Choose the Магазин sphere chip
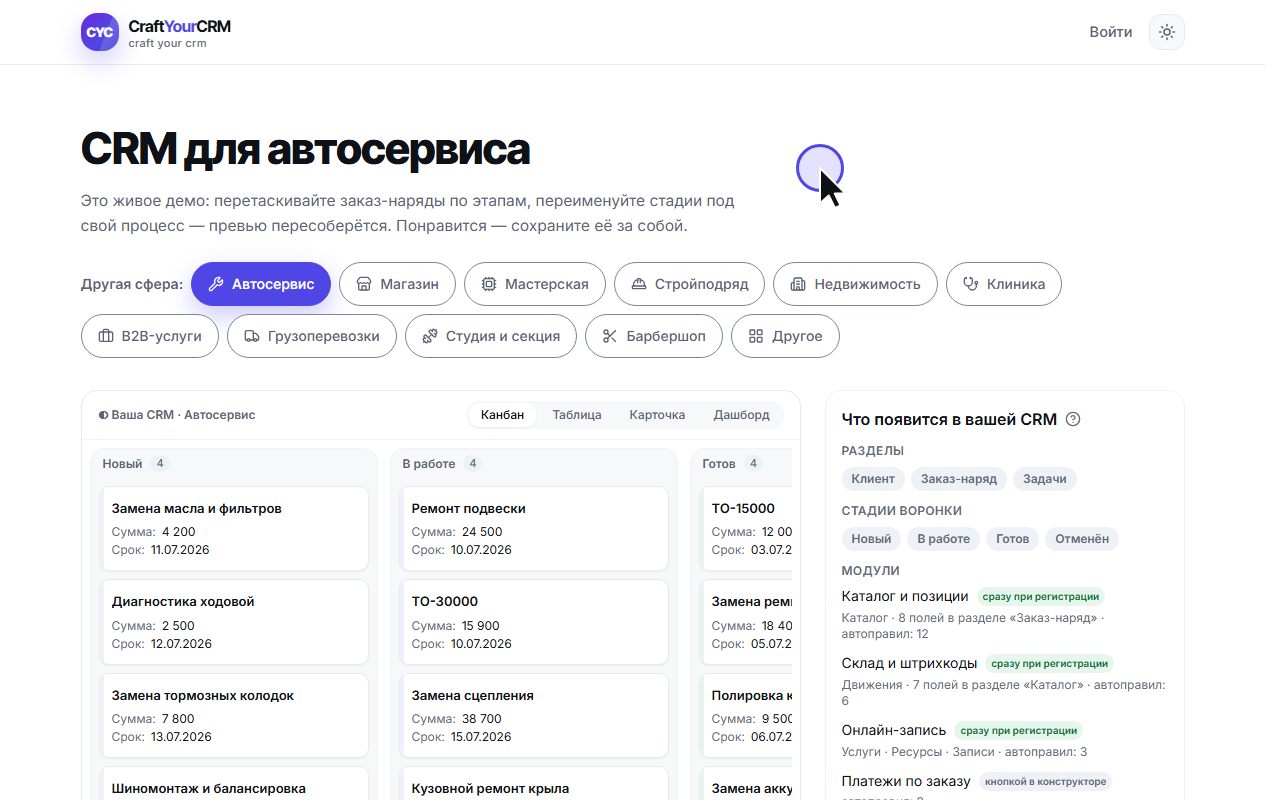The height and width of the screenshot is (800, 1280). tap(397, 284)
